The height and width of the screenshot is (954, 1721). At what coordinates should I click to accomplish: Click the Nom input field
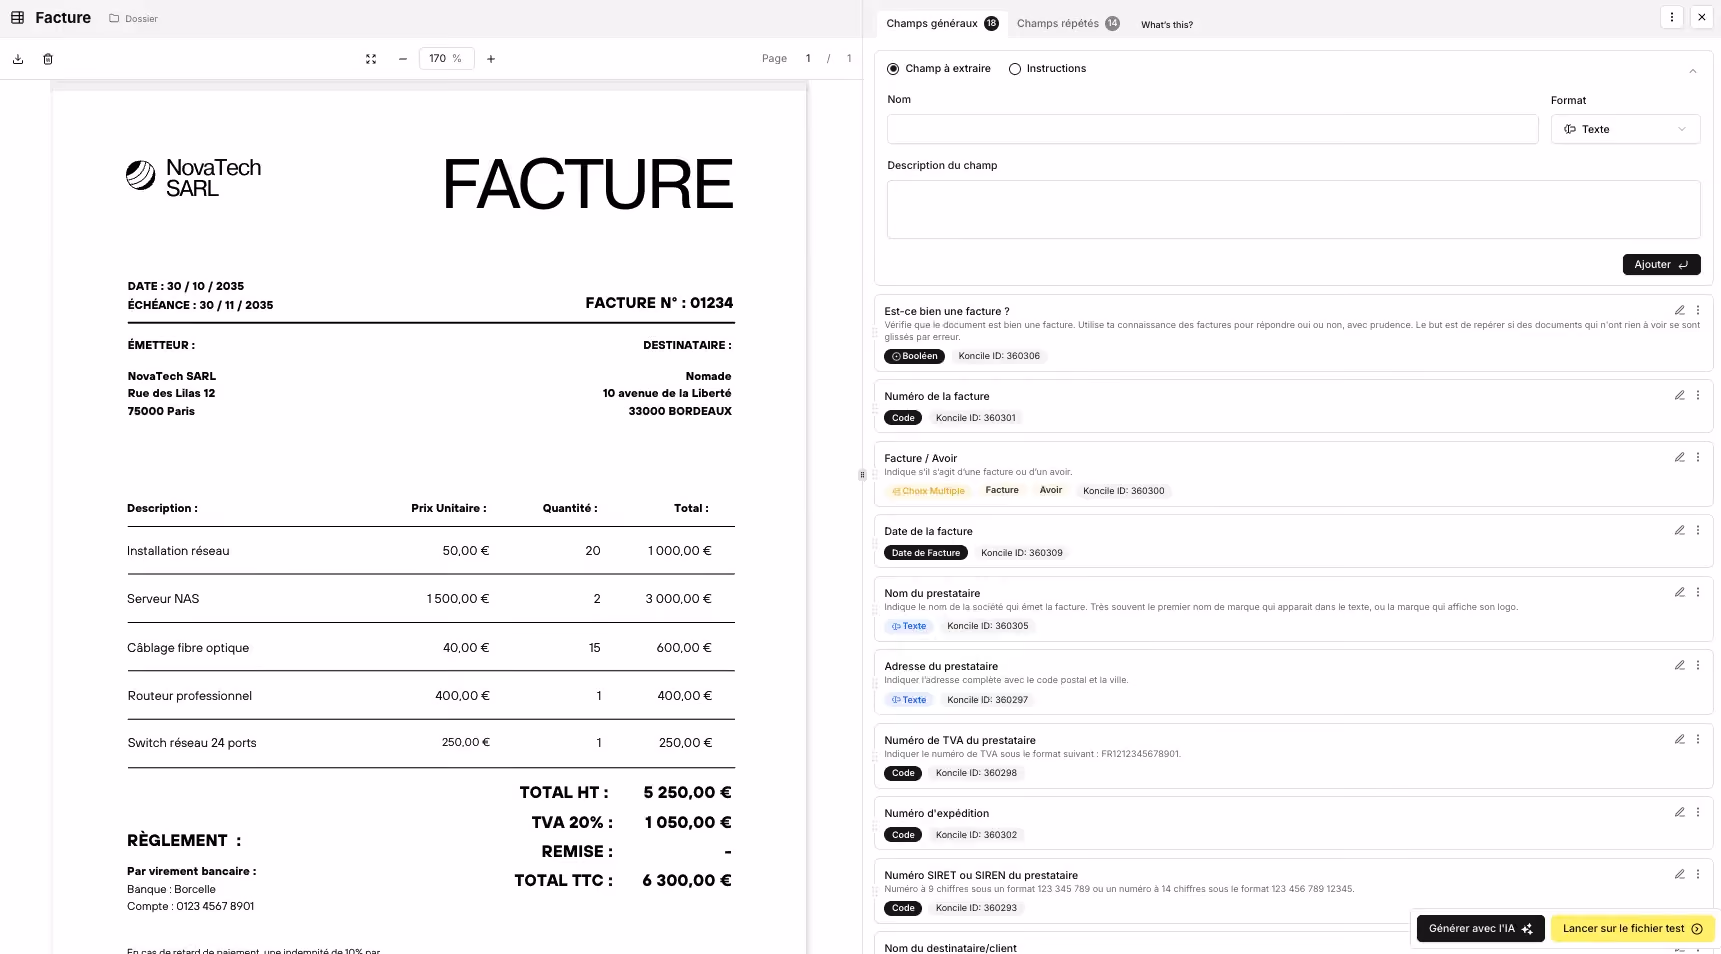[1212, 129]
